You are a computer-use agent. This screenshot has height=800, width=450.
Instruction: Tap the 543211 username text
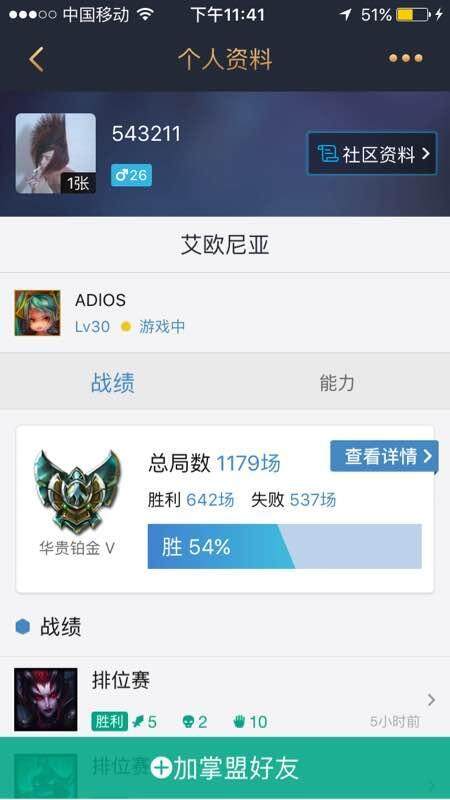click(x=146, y=134)
